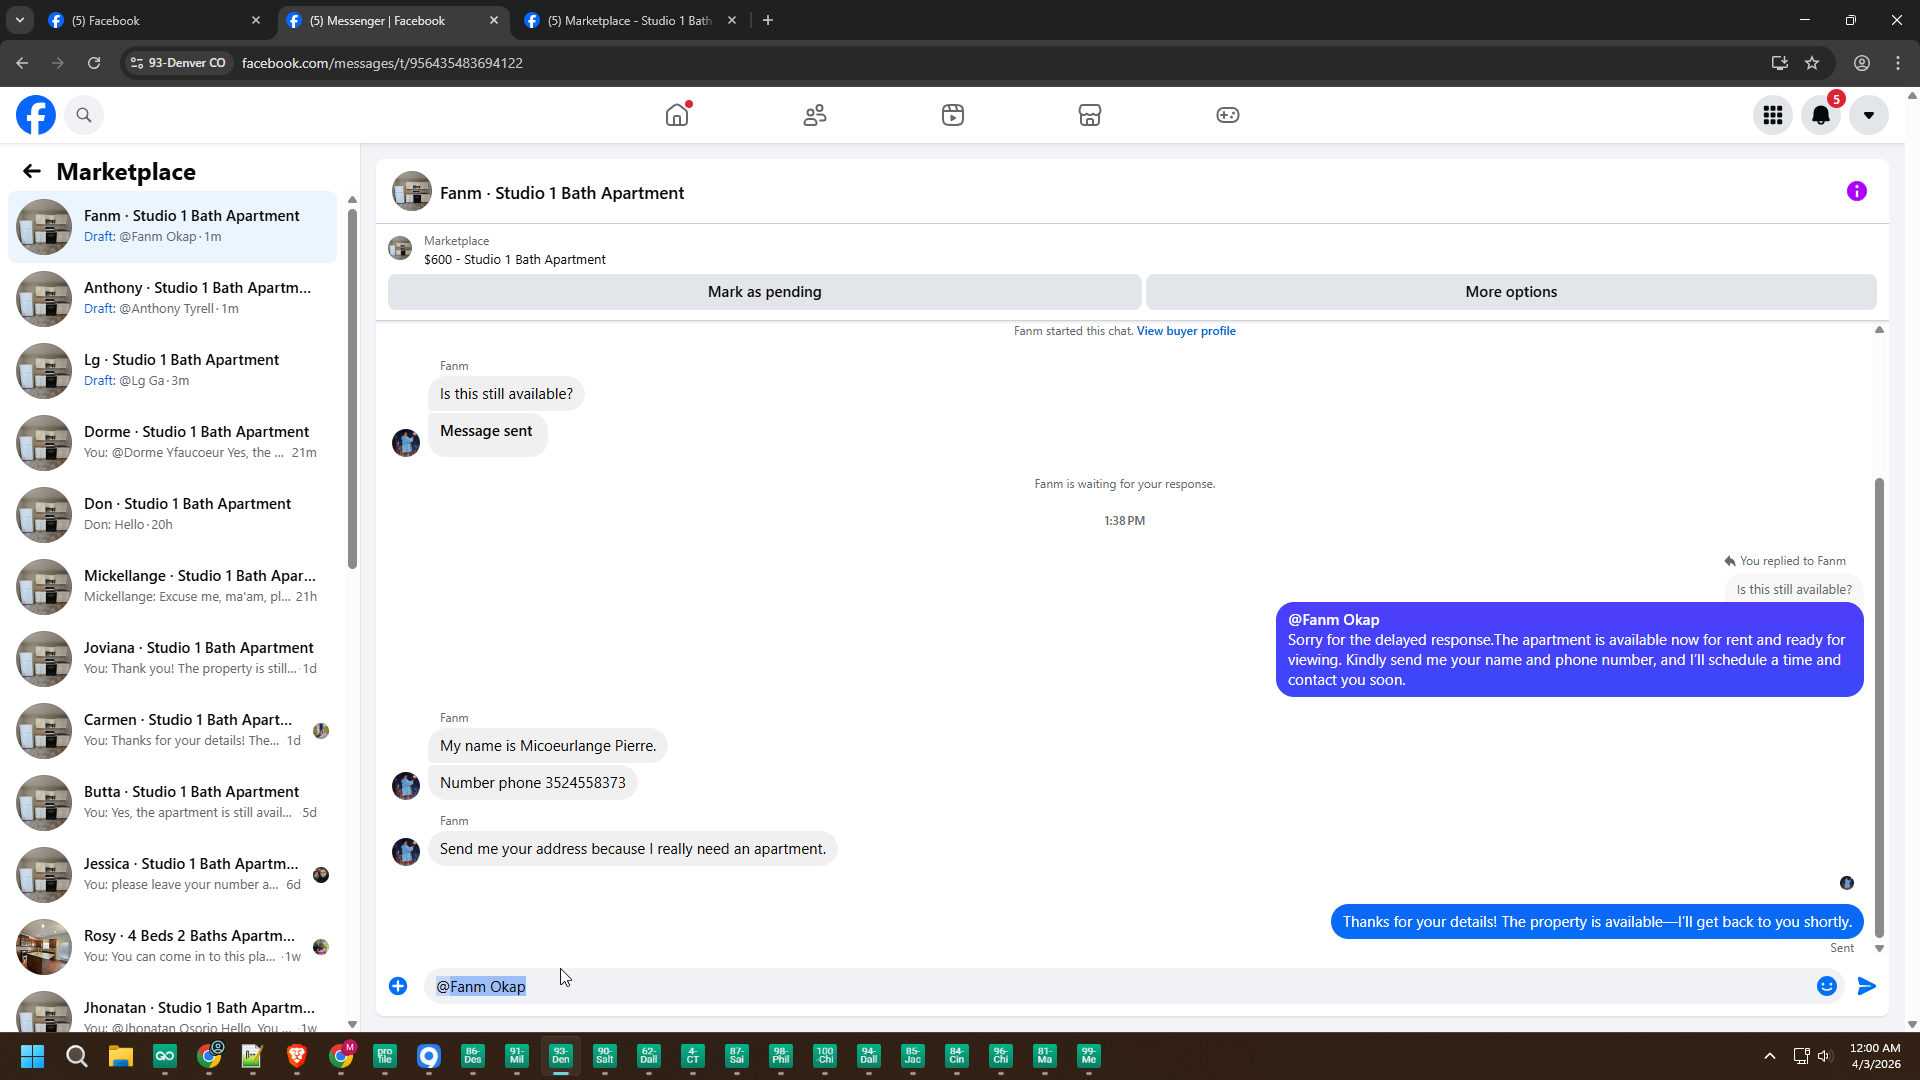
Task: Open the Anthony Studio 1 Bath conversation
Action: click(172, 298)
